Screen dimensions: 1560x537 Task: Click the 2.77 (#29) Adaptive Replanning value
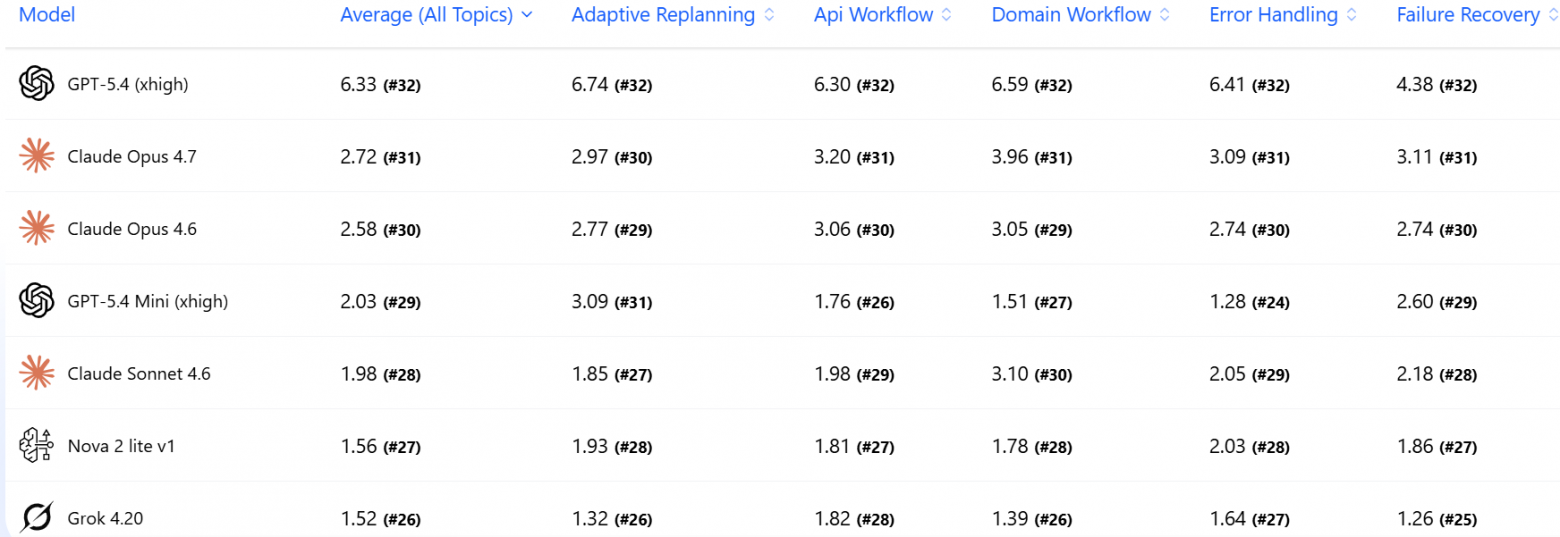pos(612,229)
